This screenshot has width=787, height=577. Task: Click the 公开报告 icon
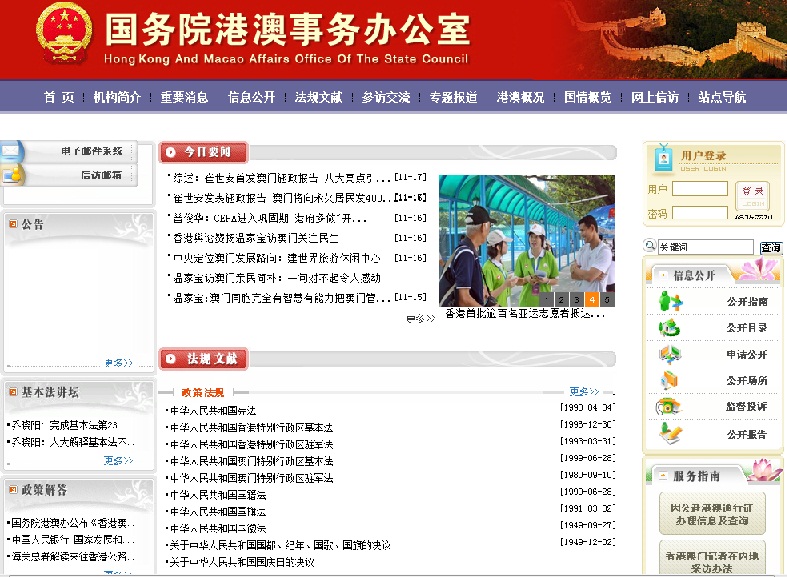(x=670, y=433)
